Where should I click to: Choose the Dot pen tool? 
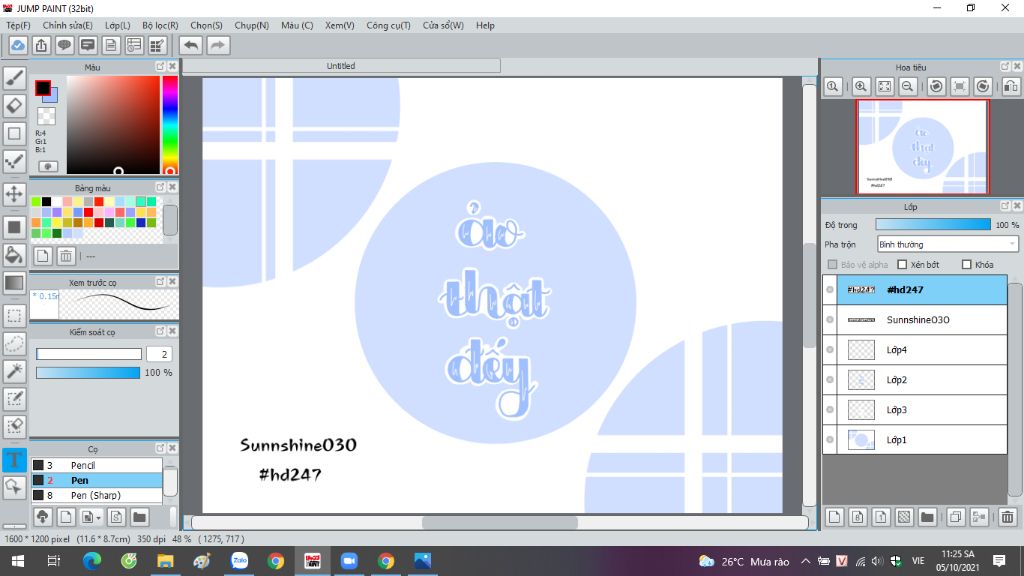[14, 161]
